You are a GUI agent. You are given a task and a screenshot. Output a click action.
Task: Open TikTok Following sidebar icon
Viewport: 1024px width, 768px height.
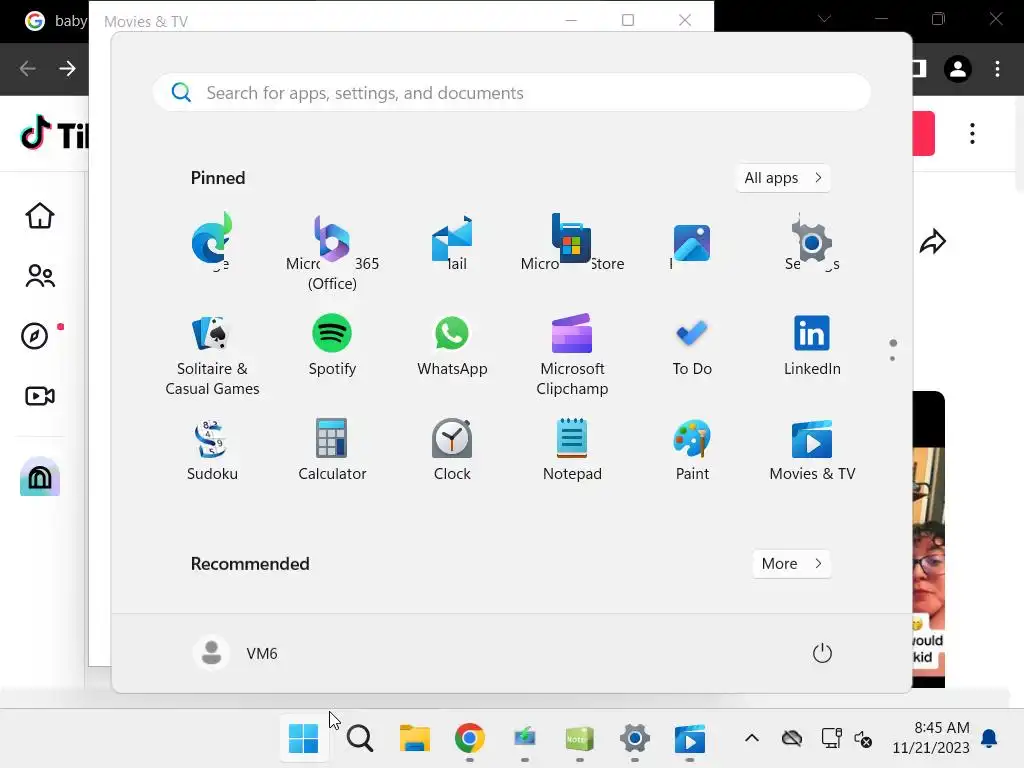[x=40, y=276]
